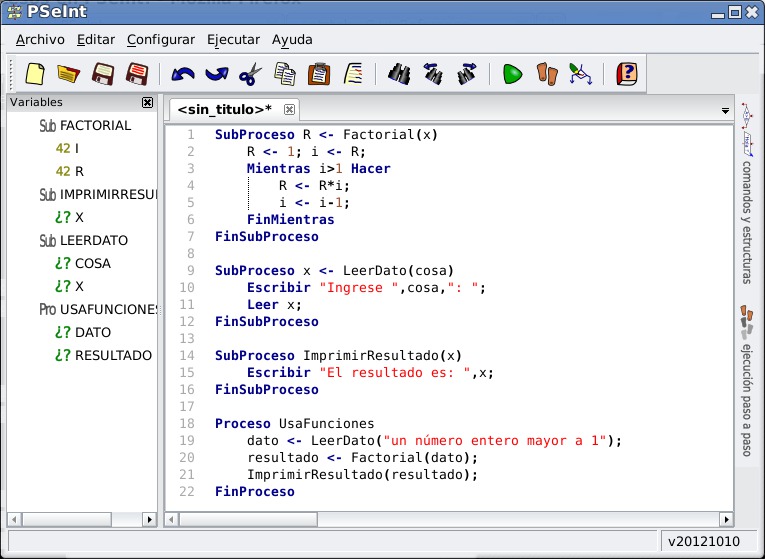765x559 pixels.
Task: Click the PSeInt window title icon
Action: [x=13, y=12]
